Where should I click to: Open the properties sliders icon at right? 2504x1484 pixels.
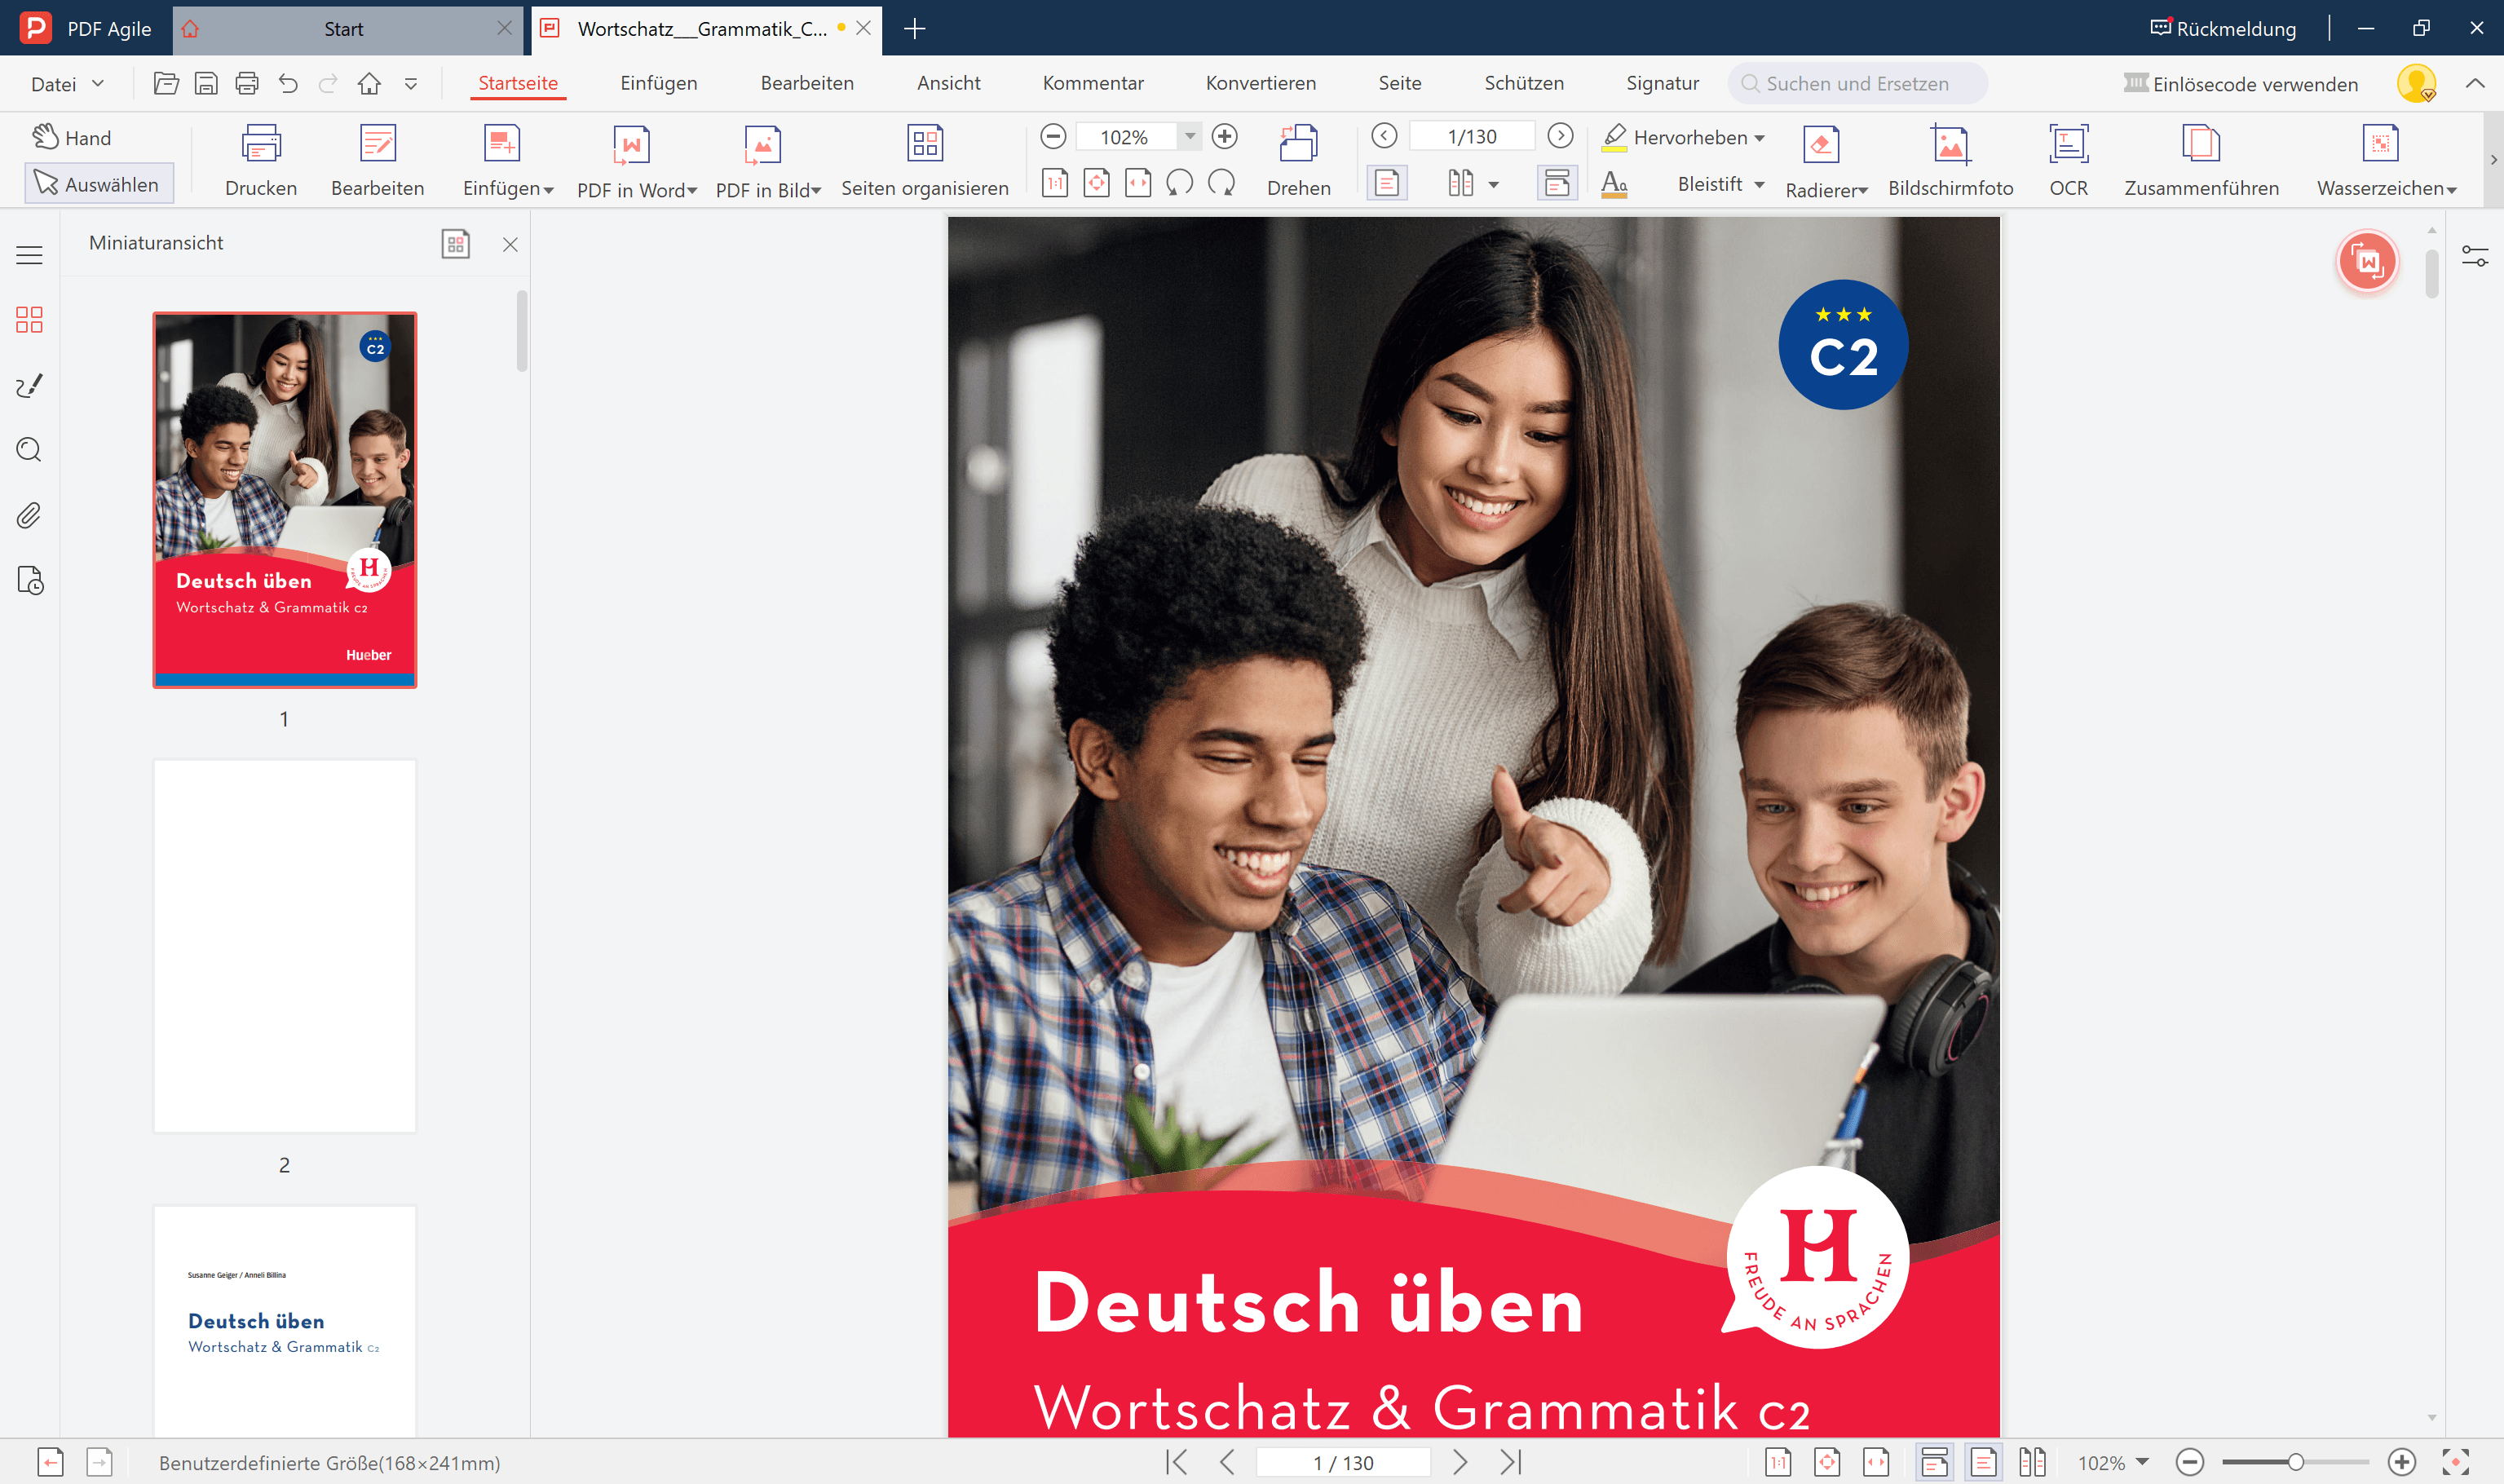click(2475, 256)
